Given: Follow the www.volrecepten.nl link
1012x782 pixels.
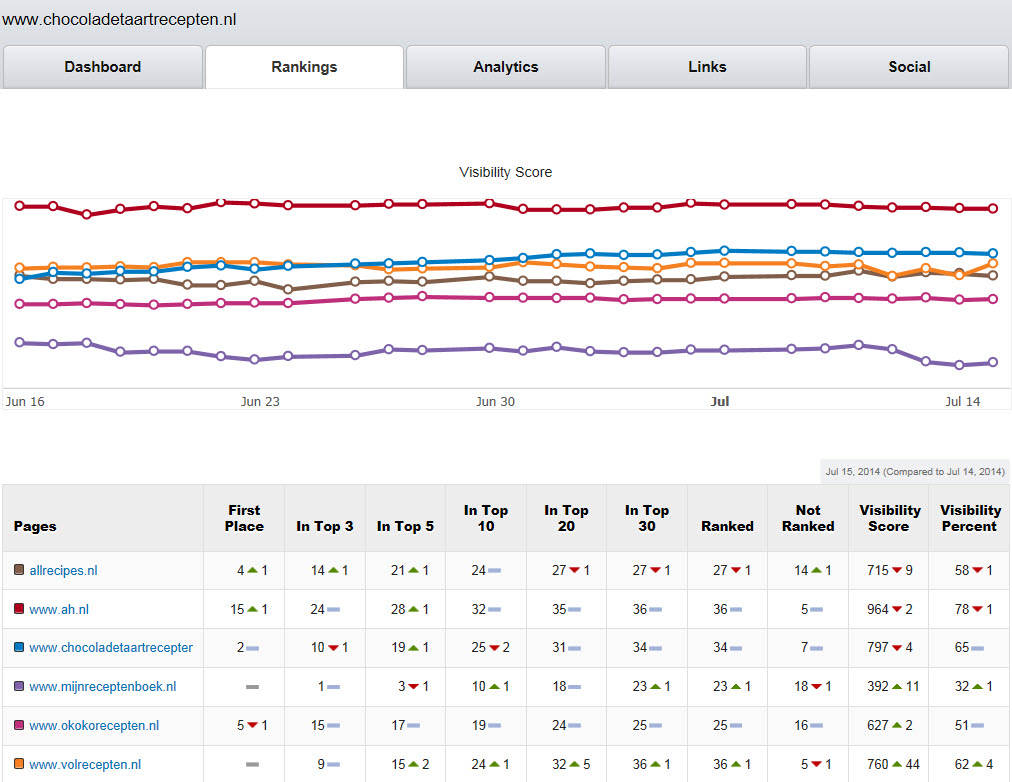Looking at the screenshot, I should 85,765.
